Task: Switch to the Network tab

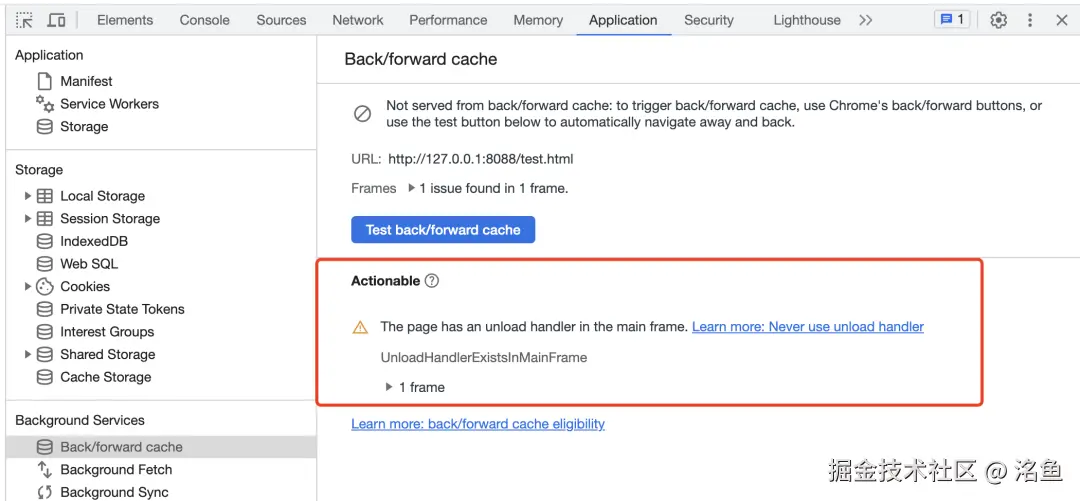Action: pos(358,20)
